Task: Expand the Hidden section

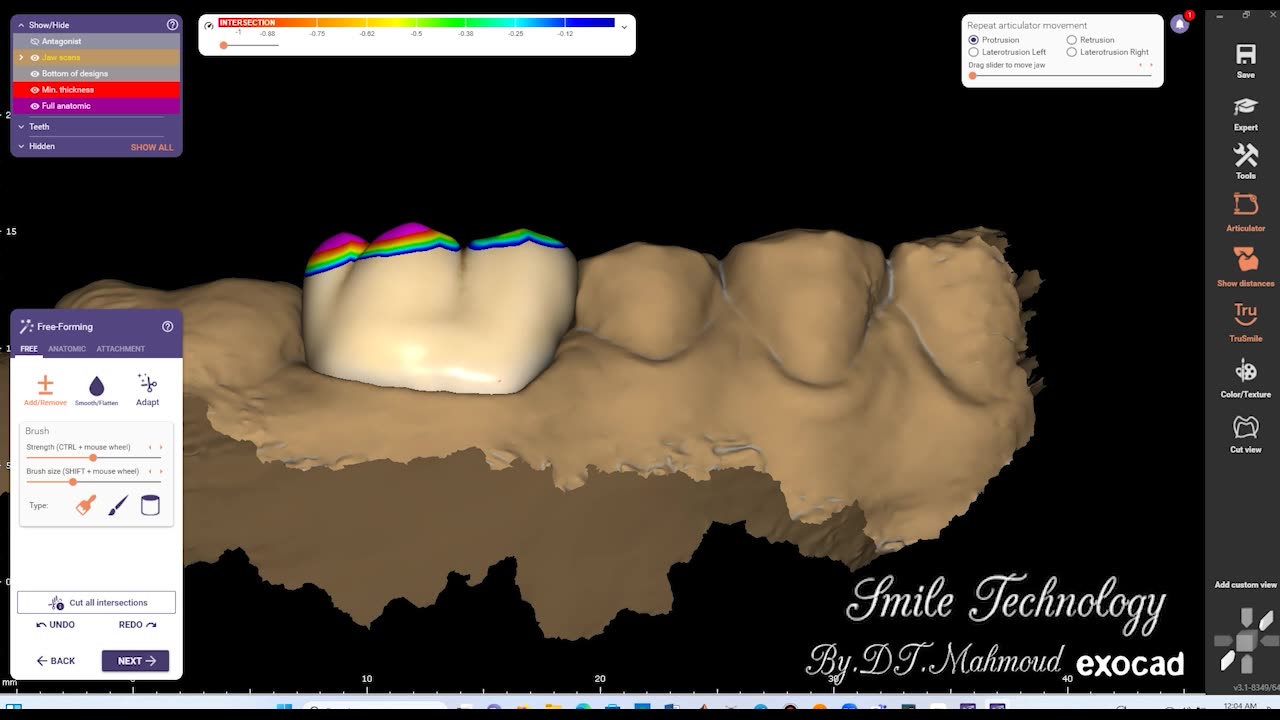Action: [21, 146]
